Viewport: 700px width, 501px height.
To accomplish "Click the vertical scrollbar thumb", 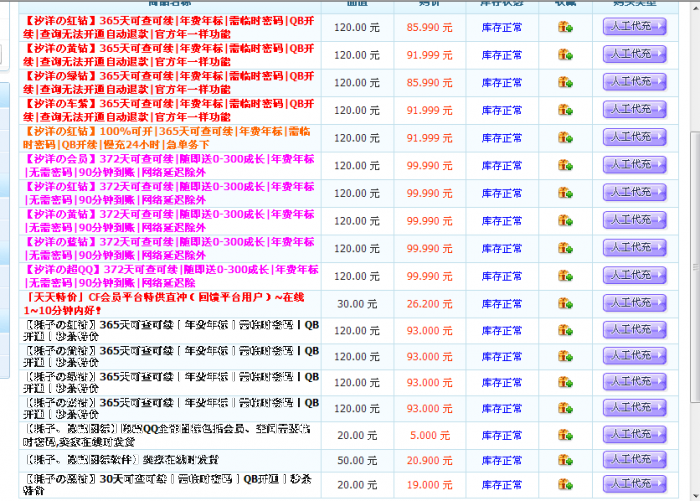I will 695,267.
